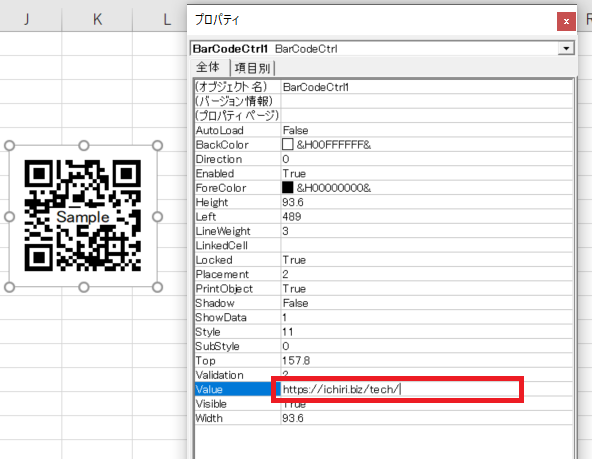Open the BarCodeCtrl1 object dropdown
Screen dimensions: 592x459
coord(566,48)
